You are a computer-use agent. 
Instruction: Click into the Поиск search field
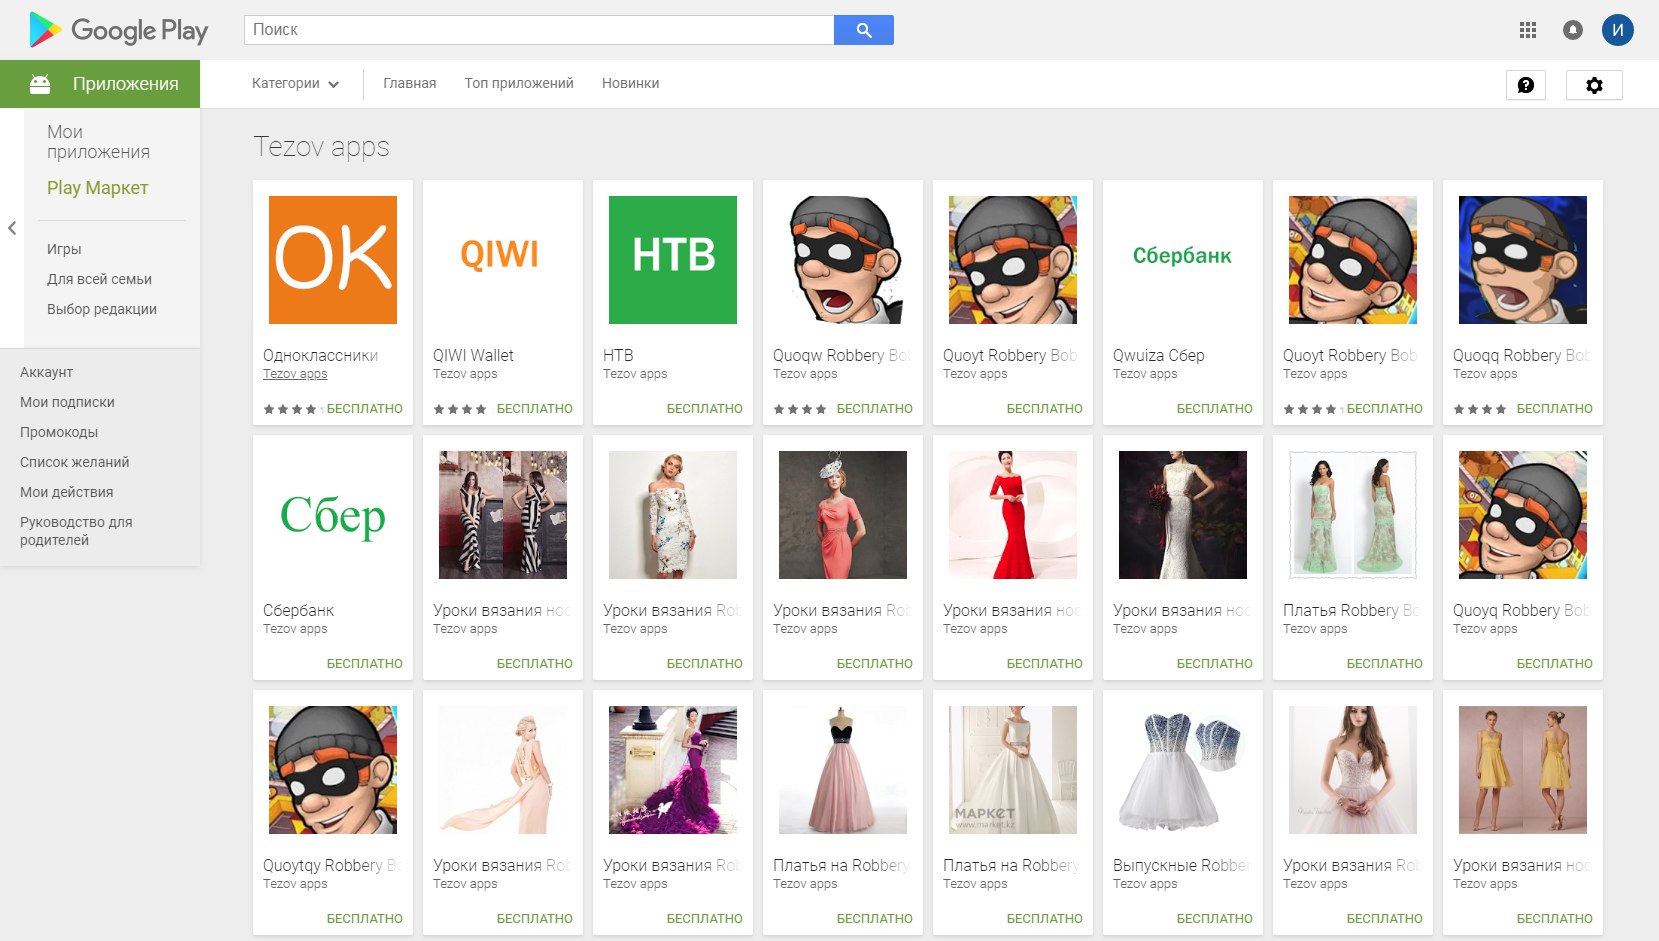point(539,30)
